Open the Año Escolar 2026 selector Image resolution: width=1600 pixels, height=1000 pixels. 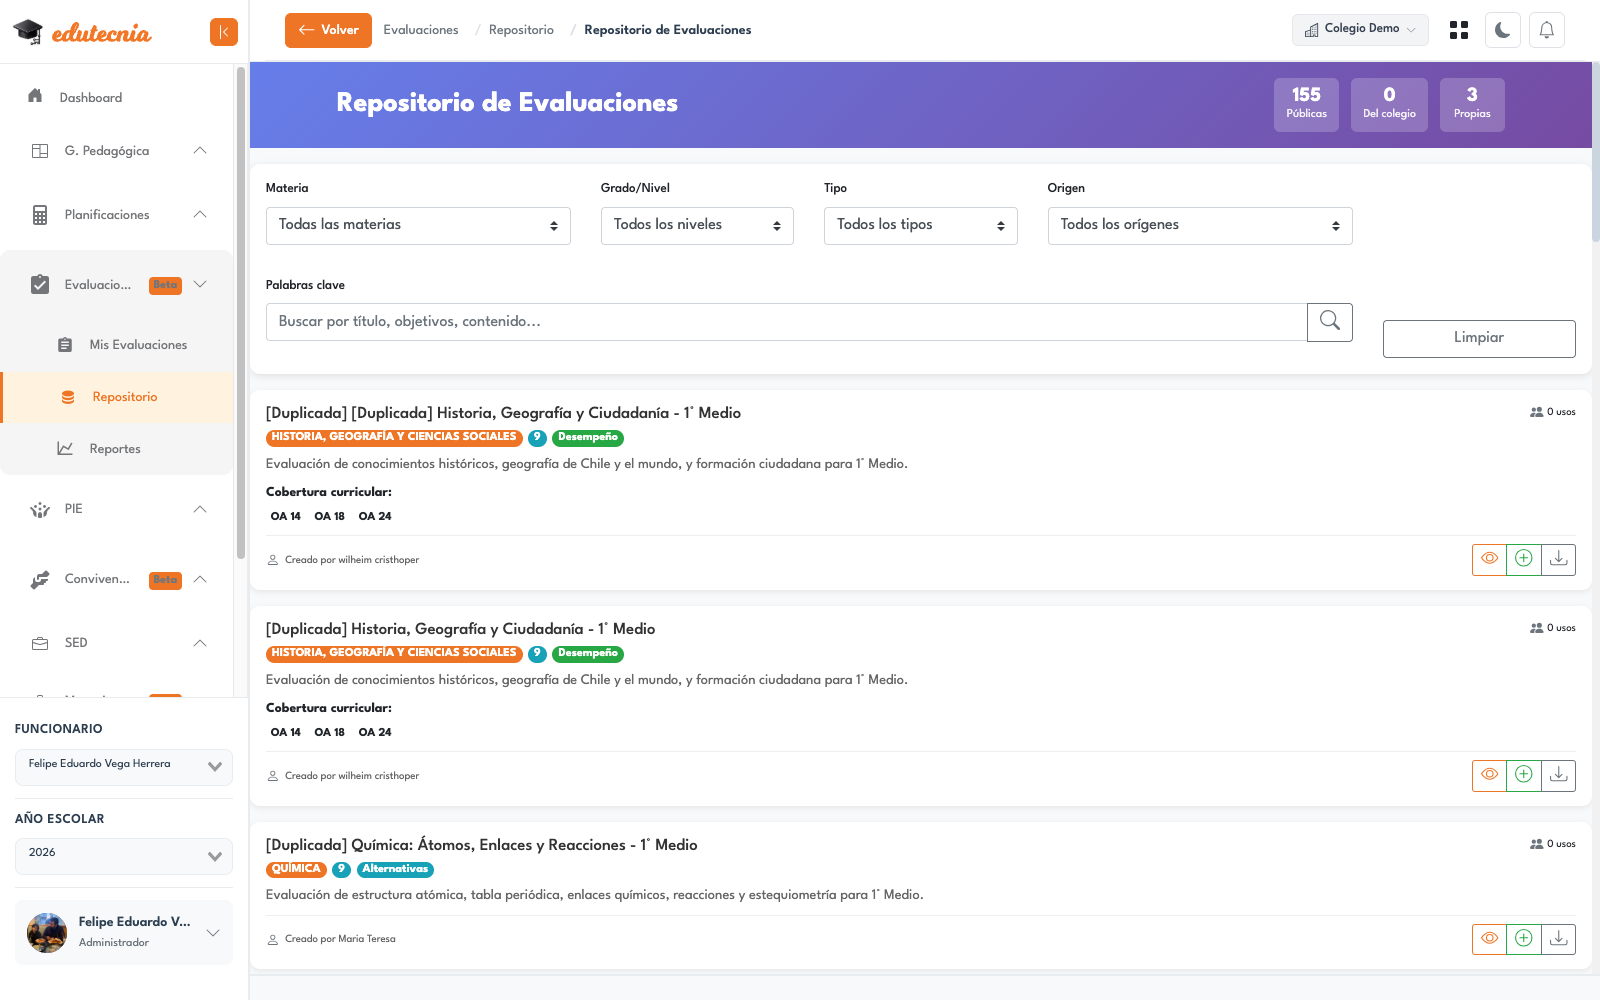tap(124, 856)
